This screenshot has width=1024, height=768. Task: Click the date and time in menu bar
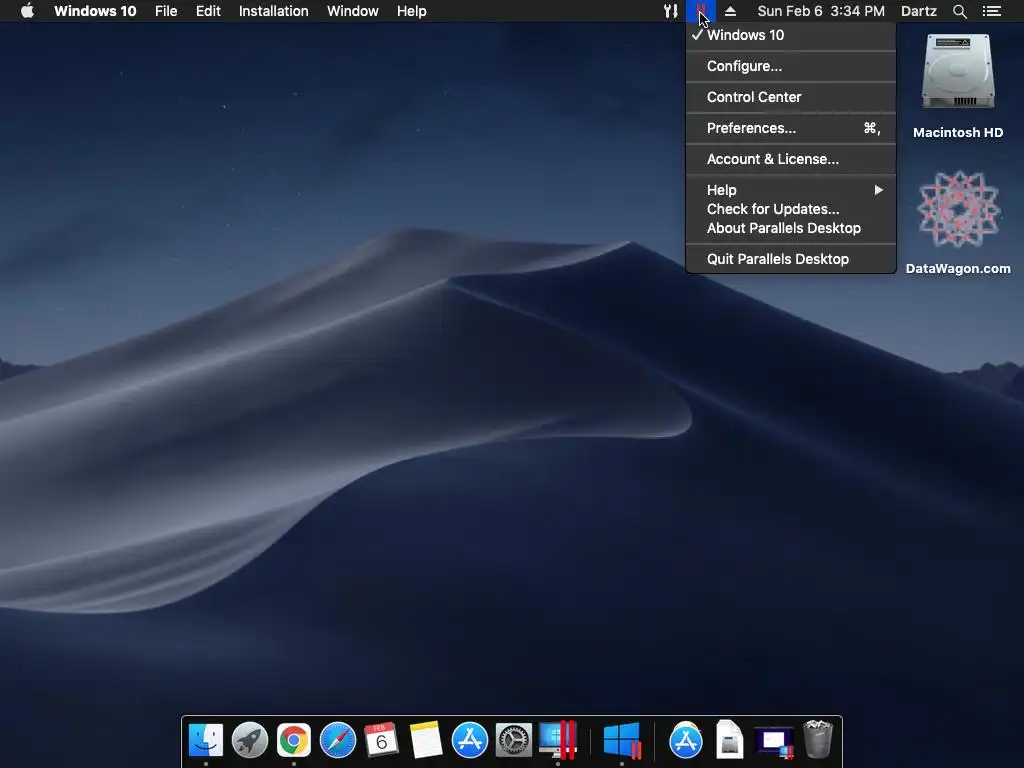pyautogui.click(x=821, y=11)
